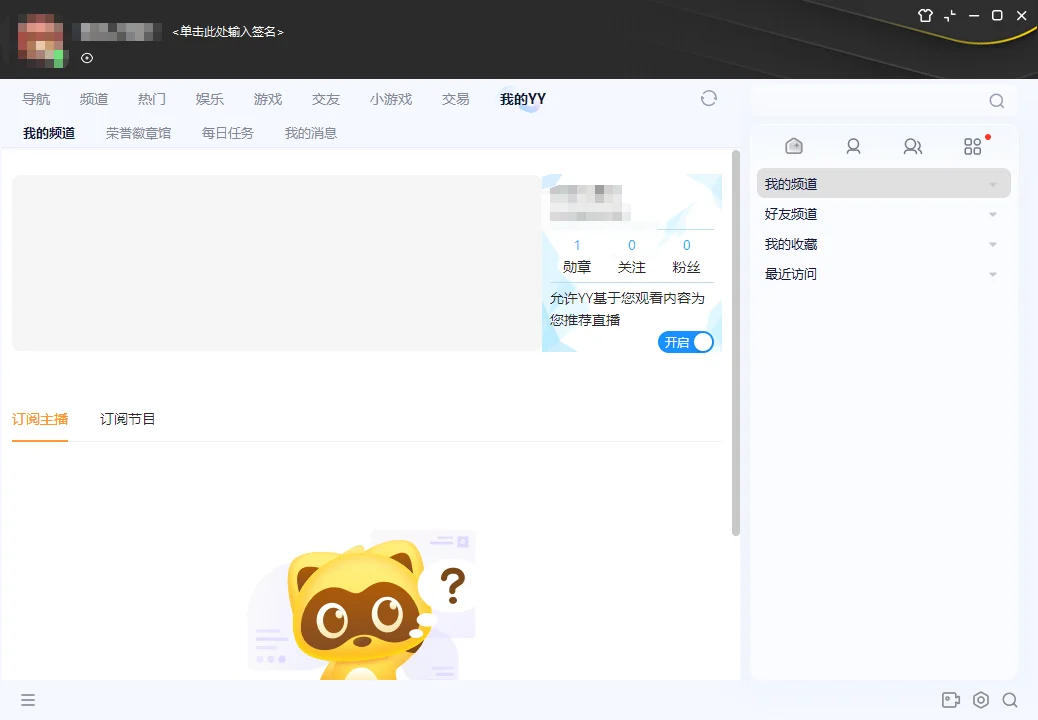Open the 热门 tab
The width and height of the screenshot is (1038, 720).
pos(152,99)
